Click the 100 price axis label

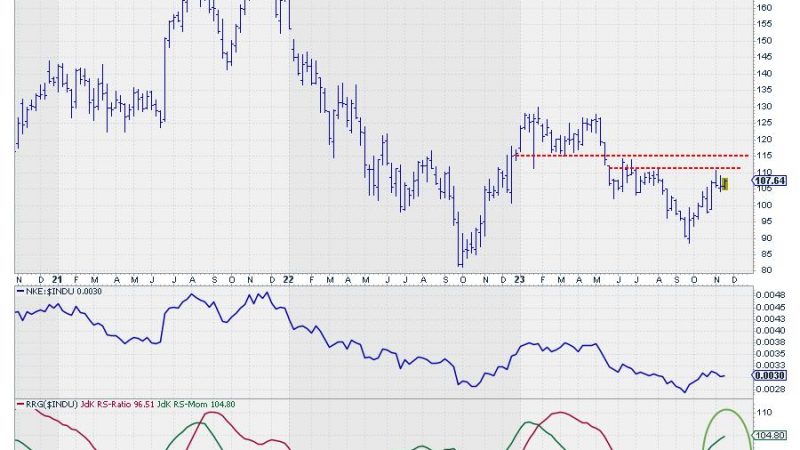pyautogui.click(x=764, y=205)
